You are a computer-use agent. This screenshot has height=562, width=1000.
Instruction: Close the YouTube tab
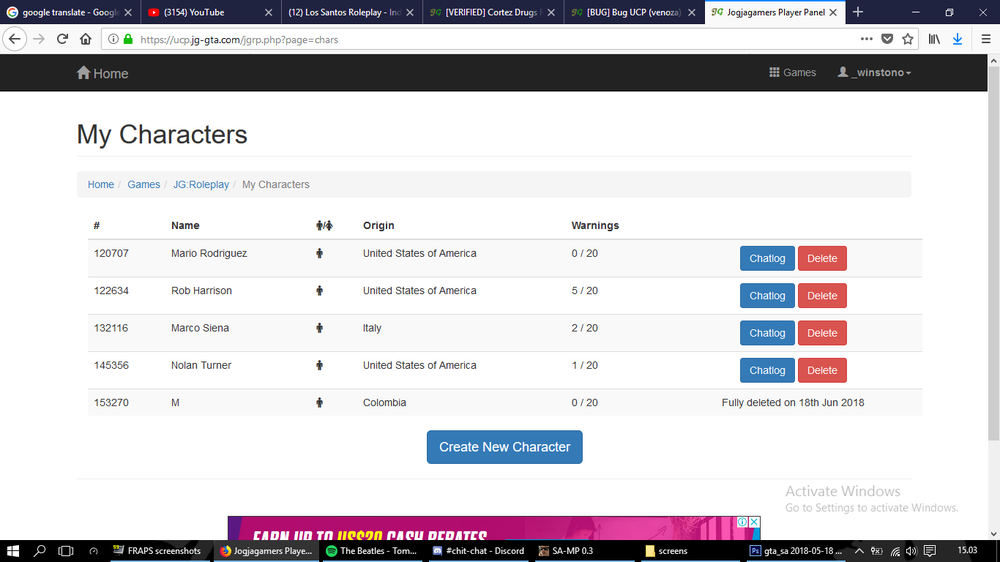[268, 13]
